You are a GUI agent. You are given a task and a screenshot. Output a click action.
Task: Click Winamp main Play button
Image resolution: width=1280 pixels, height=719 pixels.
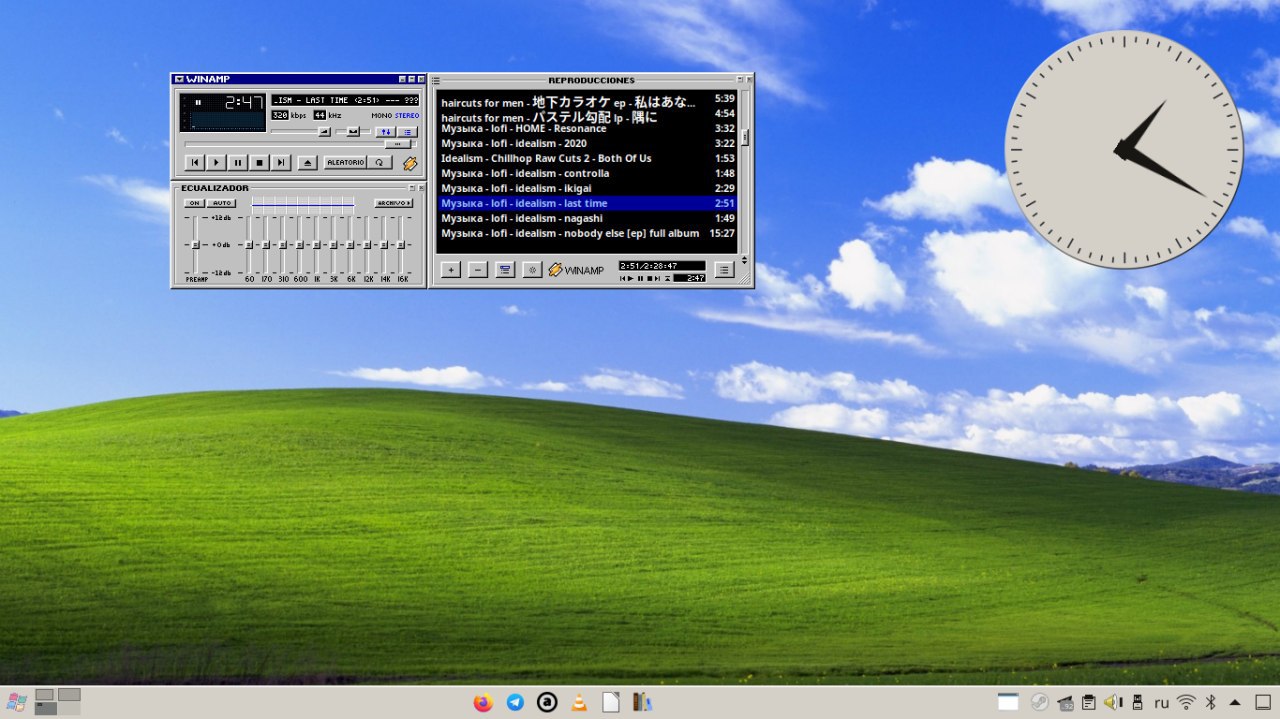tap(216, 162)
